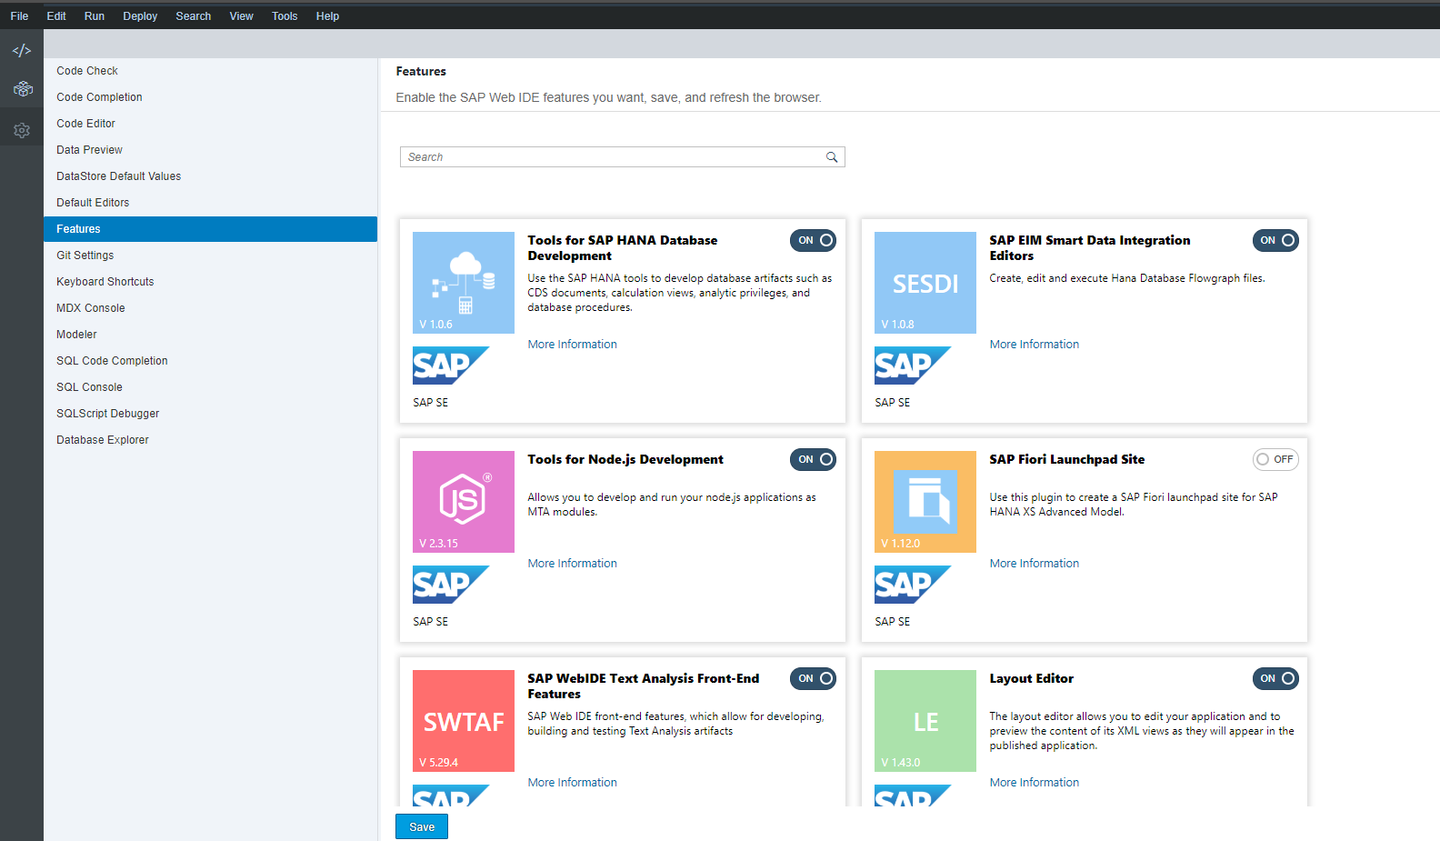1440x841 pixels.
Task: Select Code Check in the preferences list
Action: pos(210,71)
